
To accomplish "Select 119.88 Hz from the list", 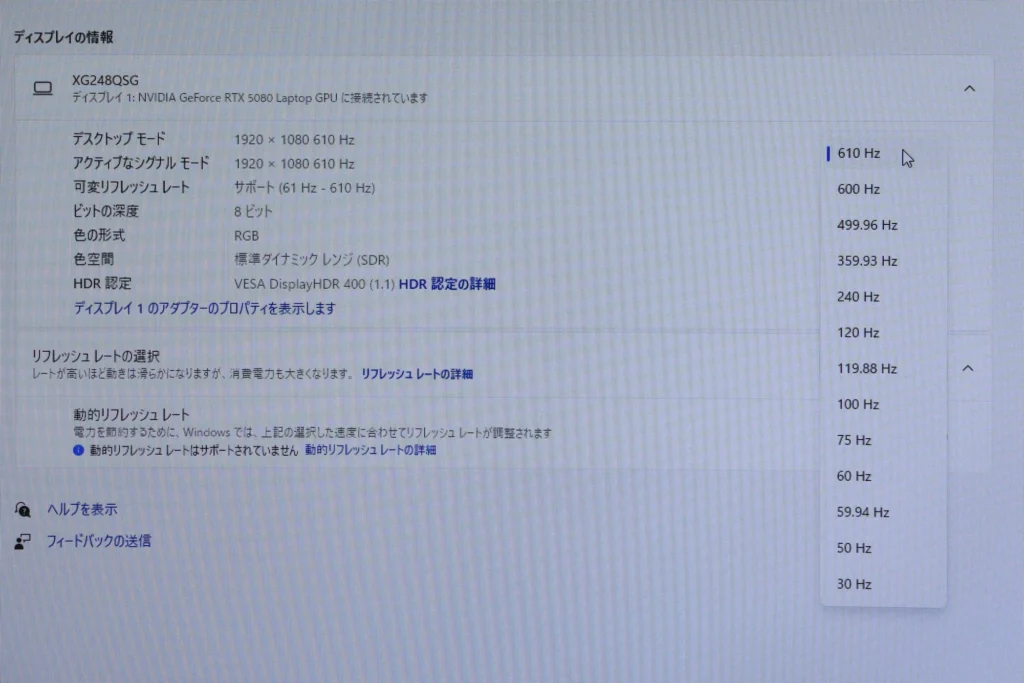I will coord(867,369).
